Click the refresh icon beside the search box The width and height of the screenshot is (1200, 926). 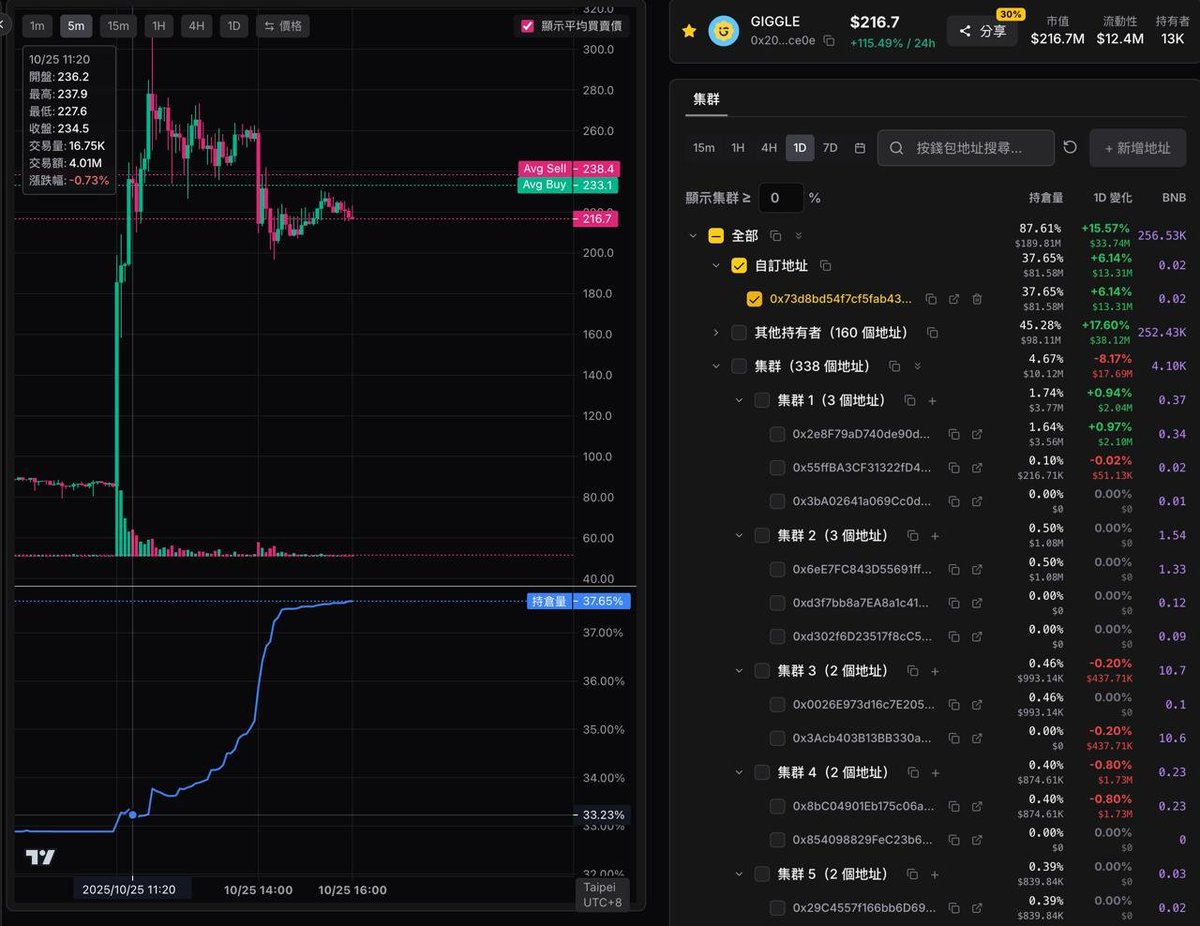pyautogui.click(x=1070, y=148)
